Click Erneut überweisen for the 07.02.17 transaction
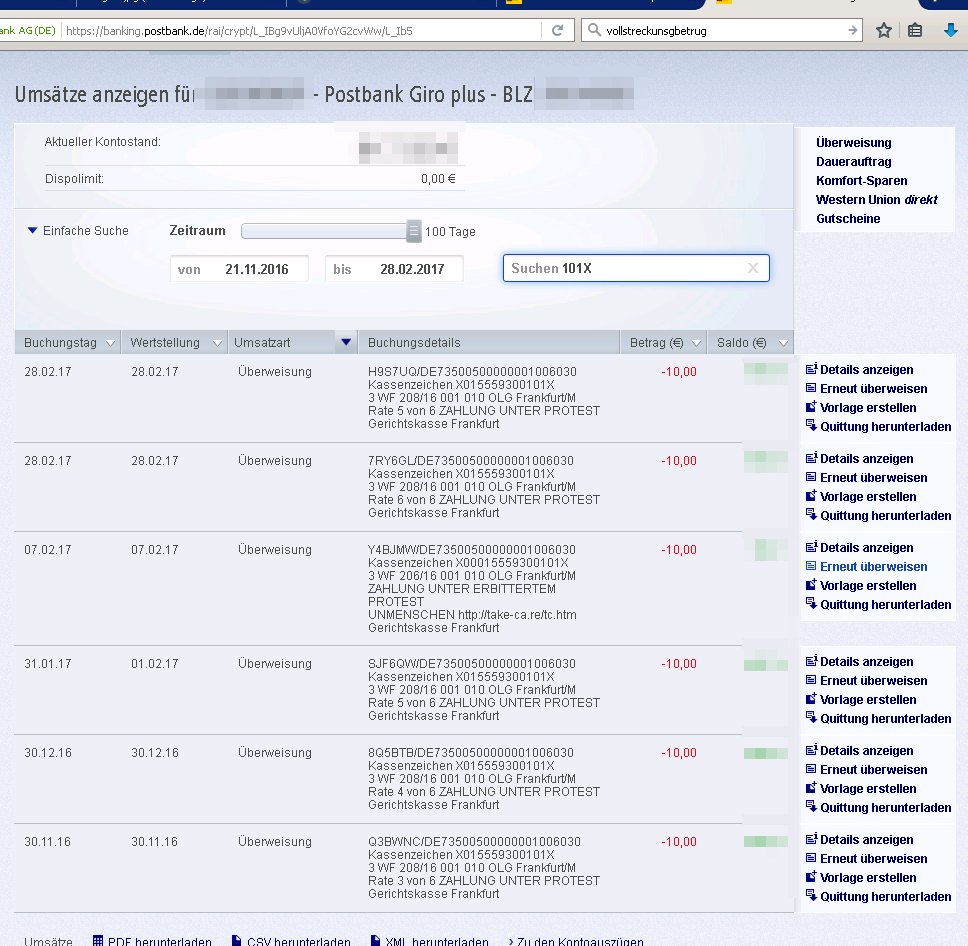Image resolution: width=968 pixels, height=946 pixels. click(x=873, y=567)
